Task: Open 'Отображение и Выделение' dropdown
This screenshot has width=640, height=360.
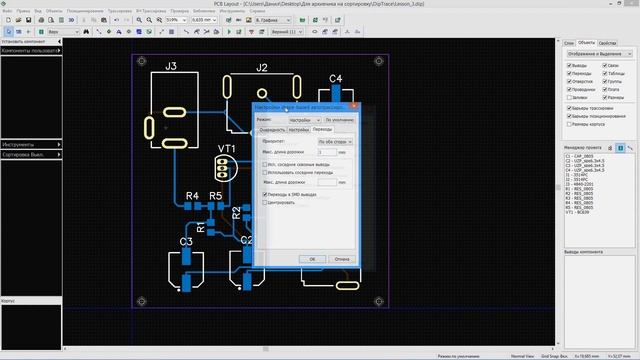Action: coord(599,54)
